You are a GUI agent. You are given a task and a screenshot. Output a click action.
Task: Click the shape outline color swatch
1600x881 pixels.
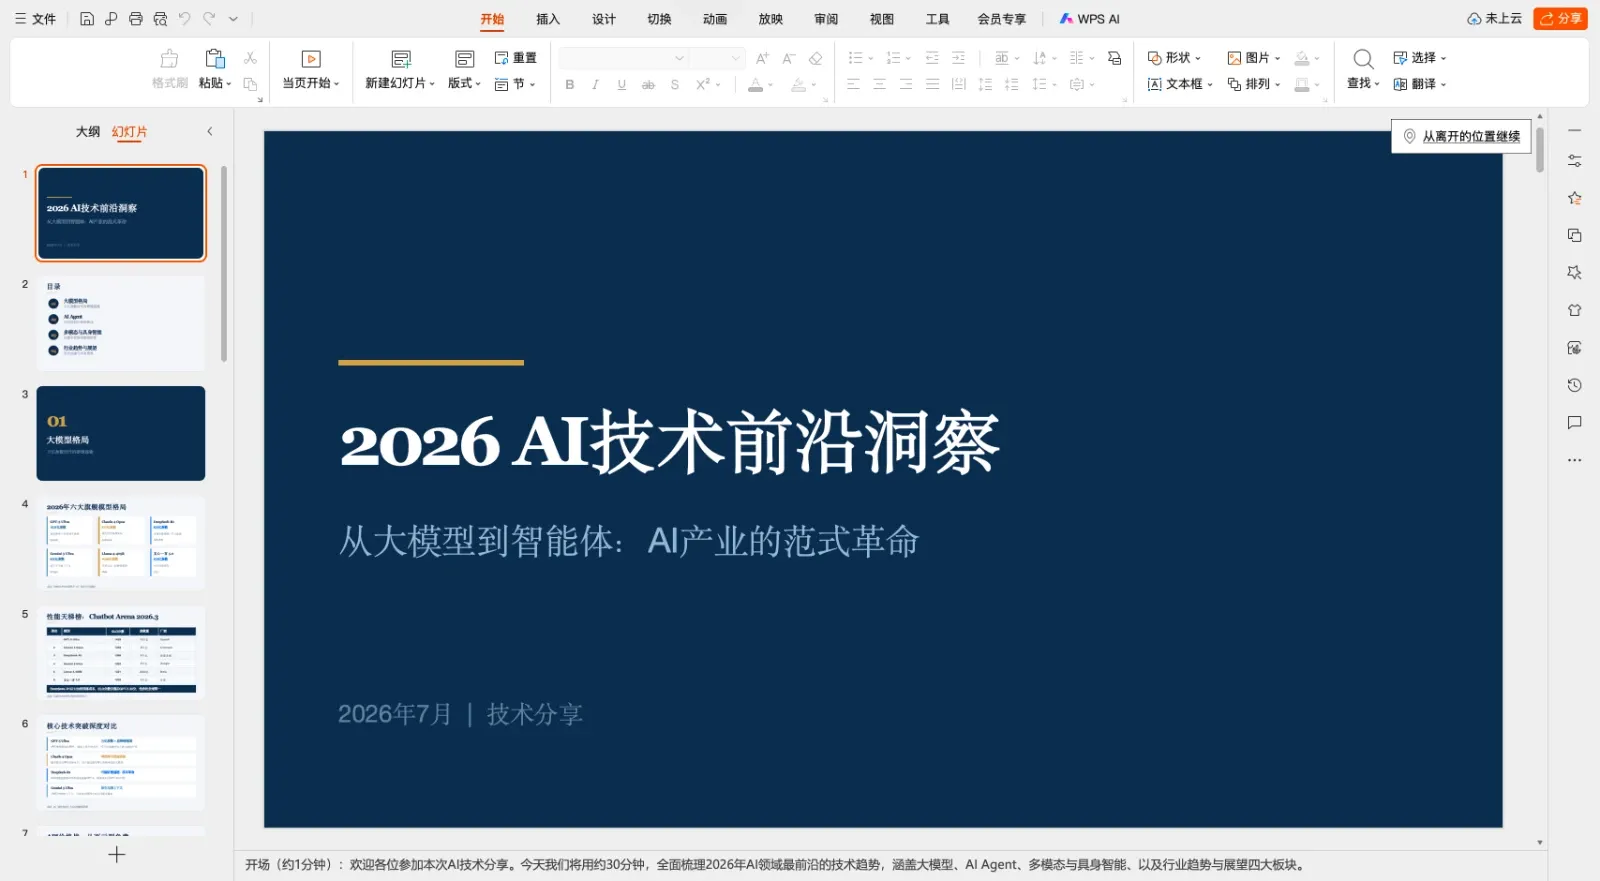click(x=1302, y=85)
